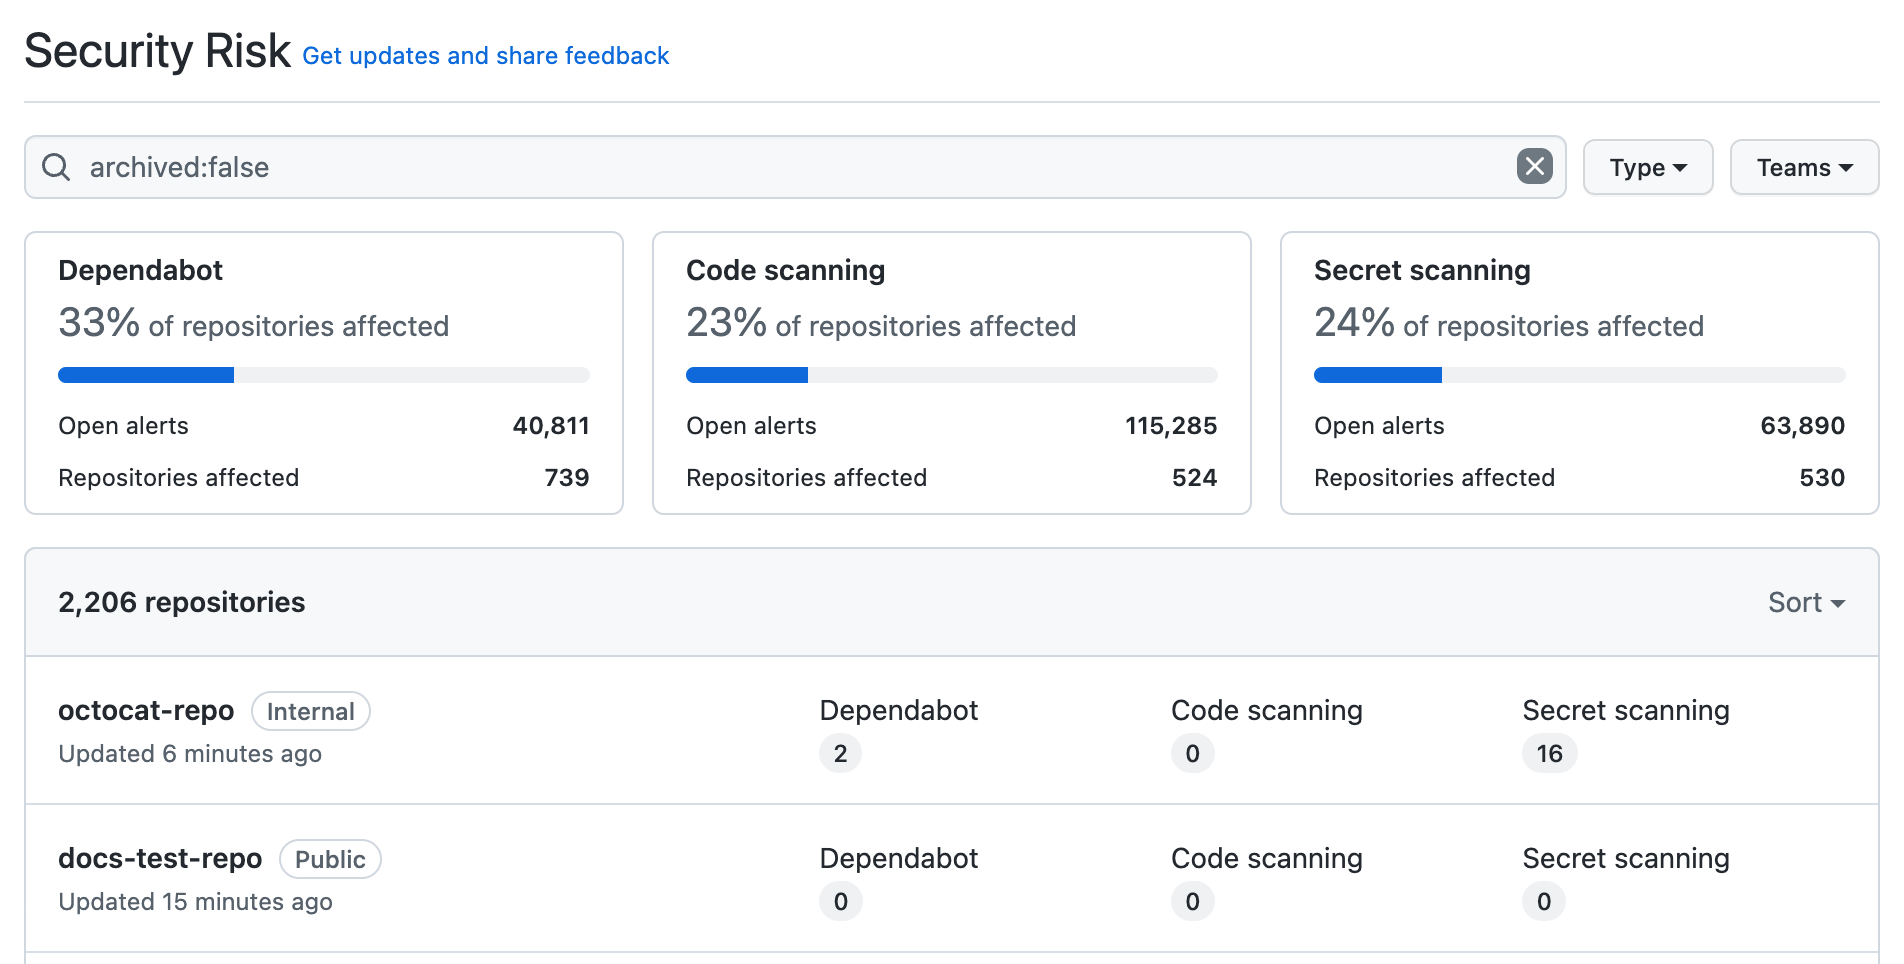
Task: Click into the archived:false search field
Action: (x=795, y=167)
